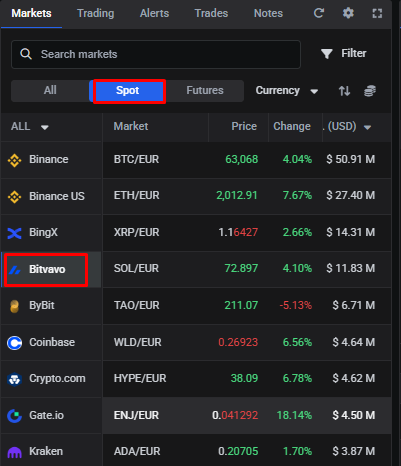The image size is (401, 466).
Task: Click the $ 50.91 M volume value
Action: pyautogui.click(x=351, y=159)
